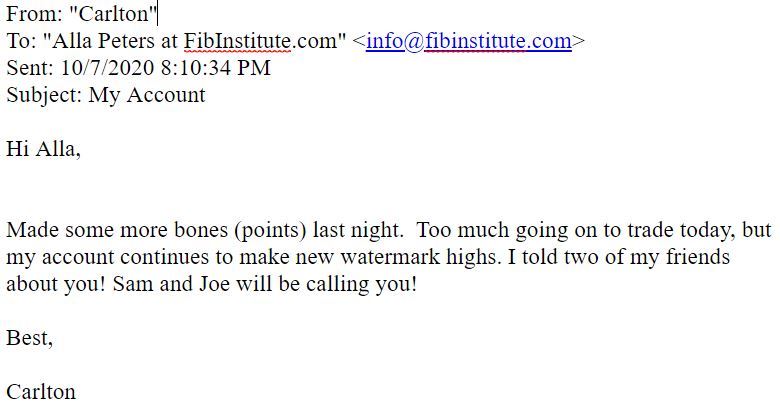The width and height of the screenshot is (780, 408).
Task: Click the misspelled word FibInstitute in To line
Action: pos(237,41)
